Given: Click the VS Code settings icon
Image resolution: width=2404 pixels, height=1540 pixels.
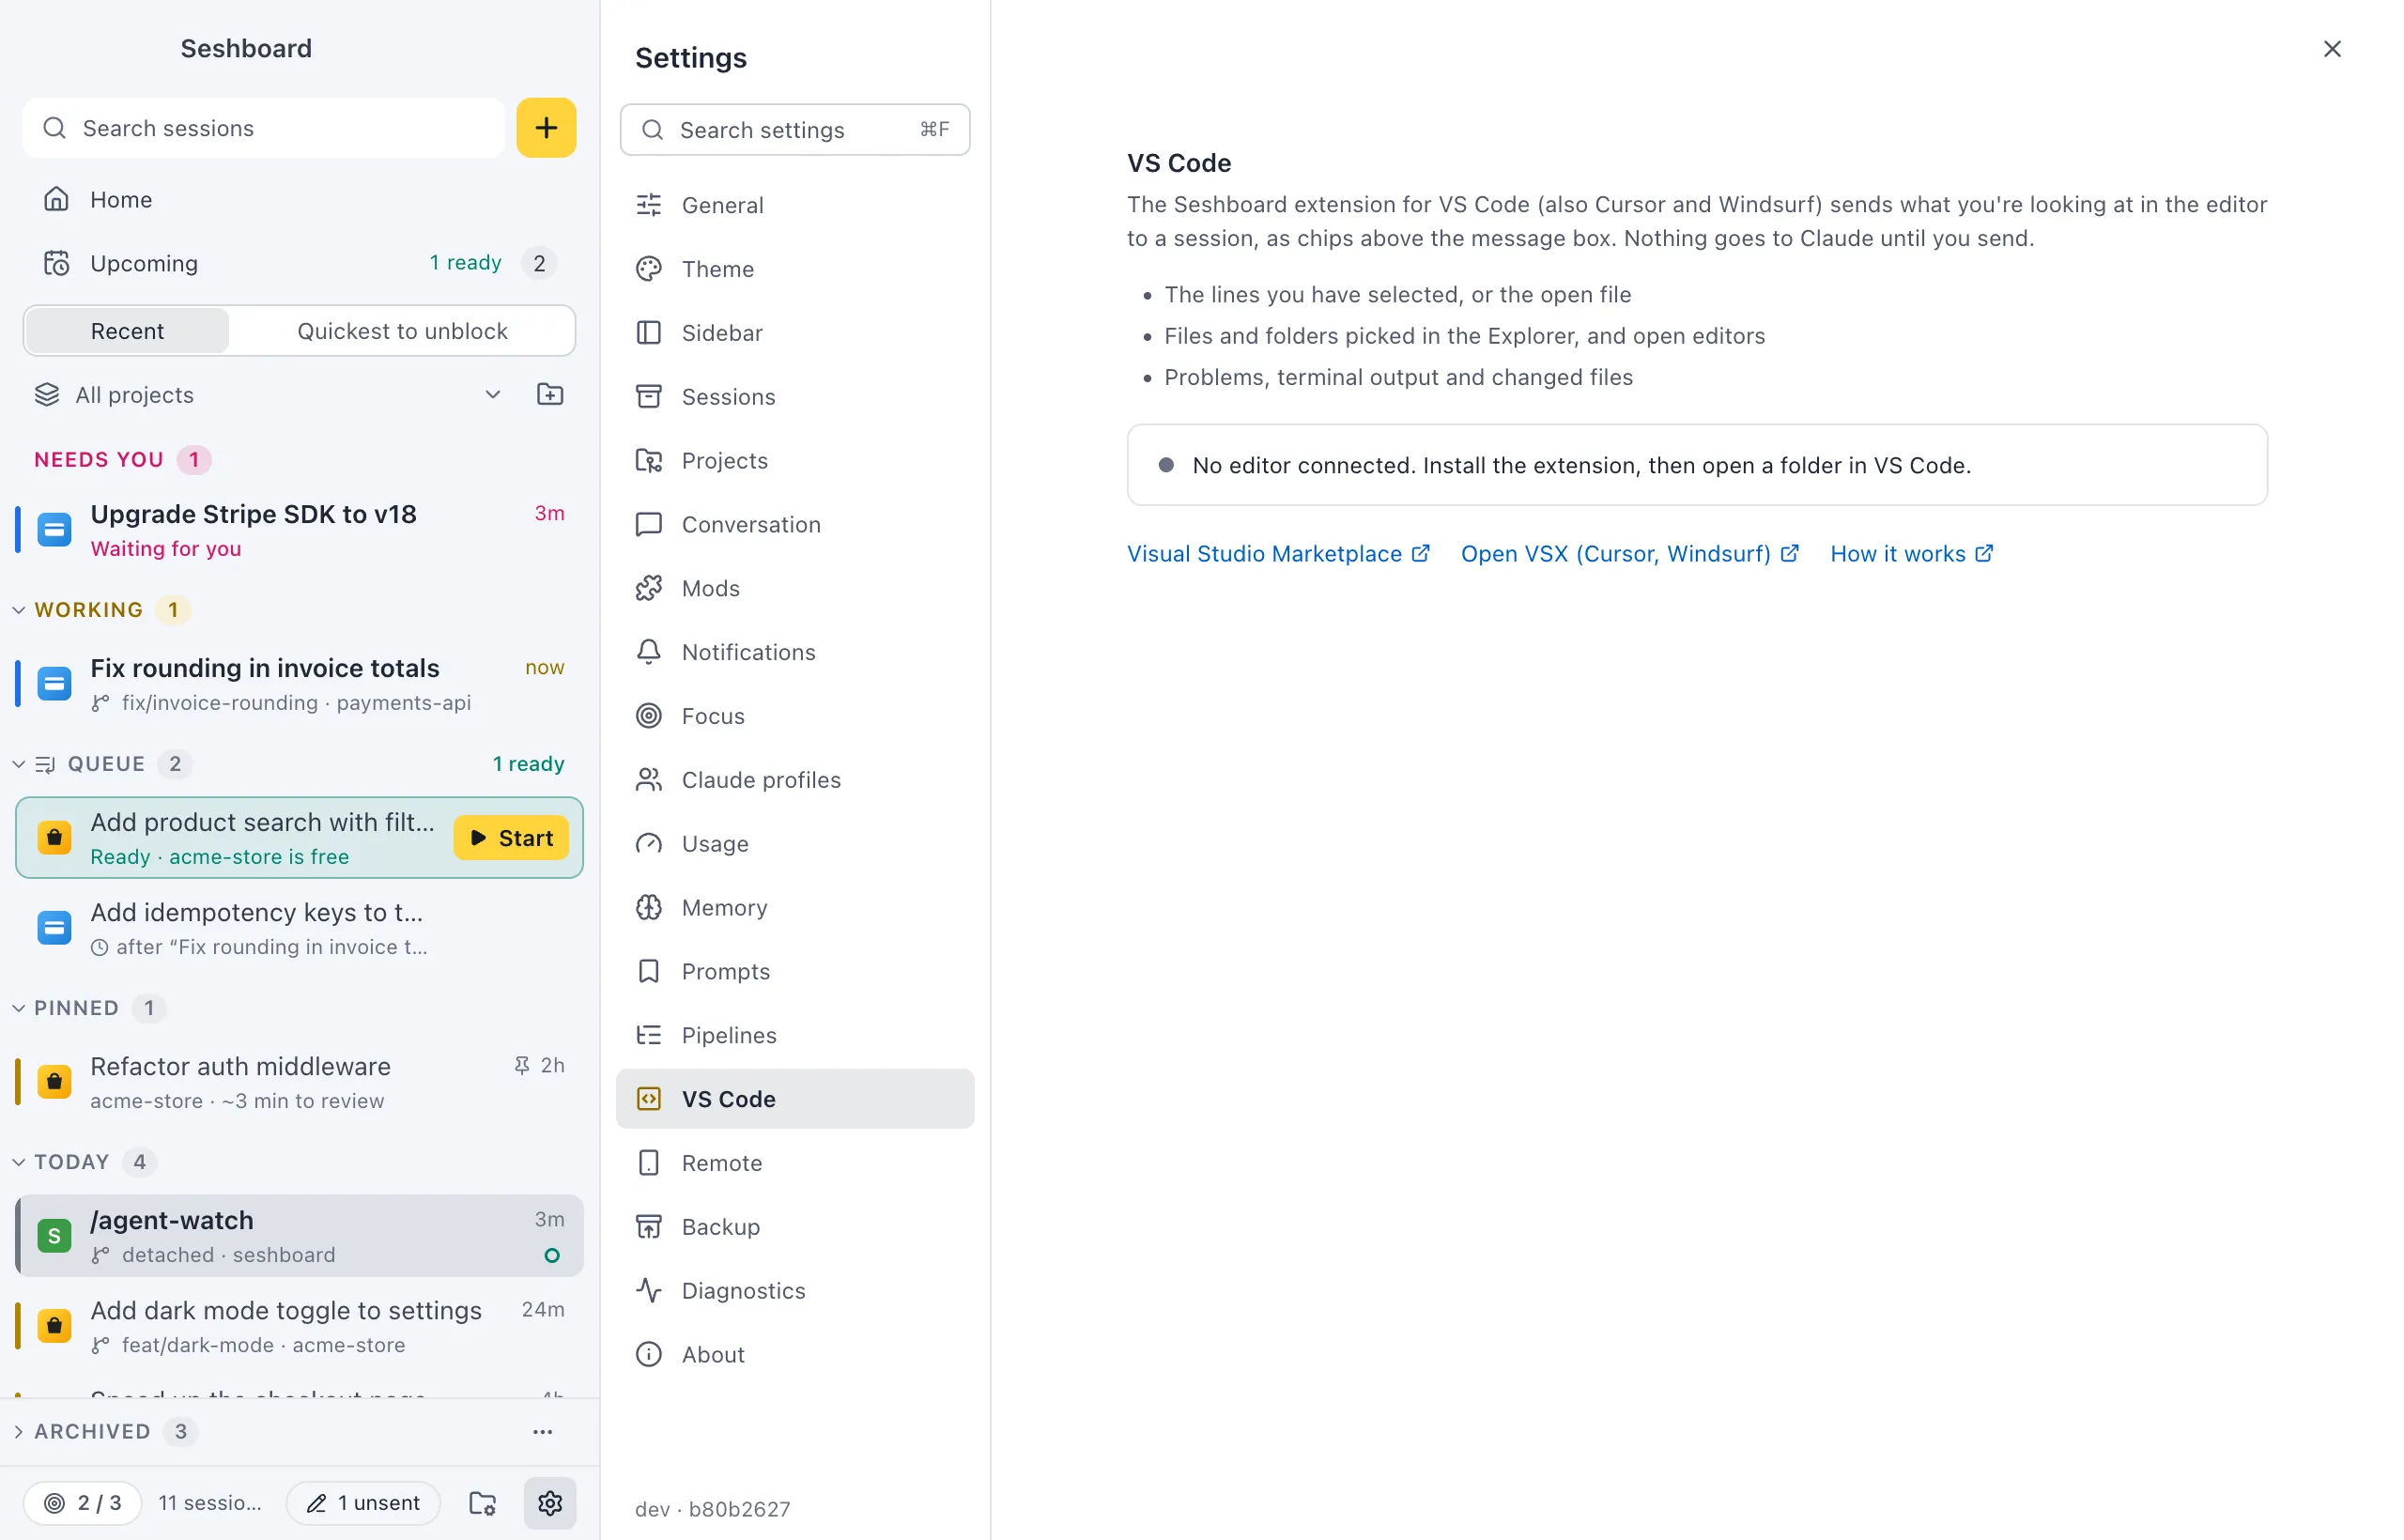Looking at the screenshot, I should 649,1098.
